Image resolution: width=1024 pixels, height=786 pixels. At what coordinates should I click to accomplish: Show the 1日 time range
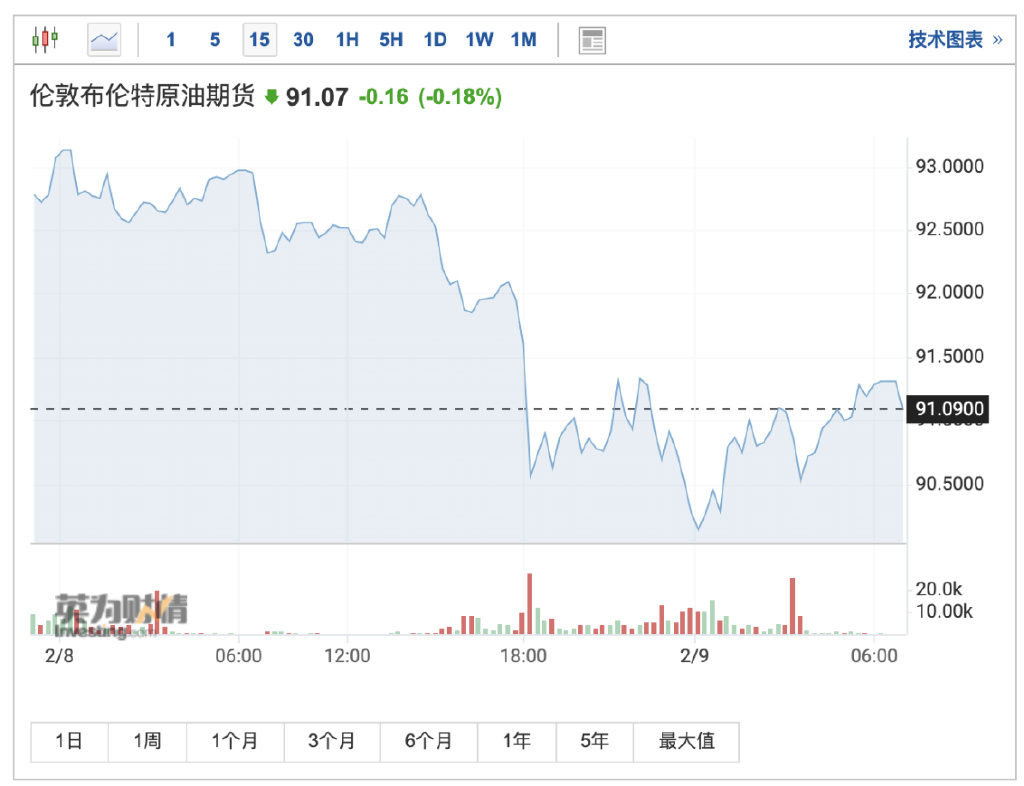(69, 741)
